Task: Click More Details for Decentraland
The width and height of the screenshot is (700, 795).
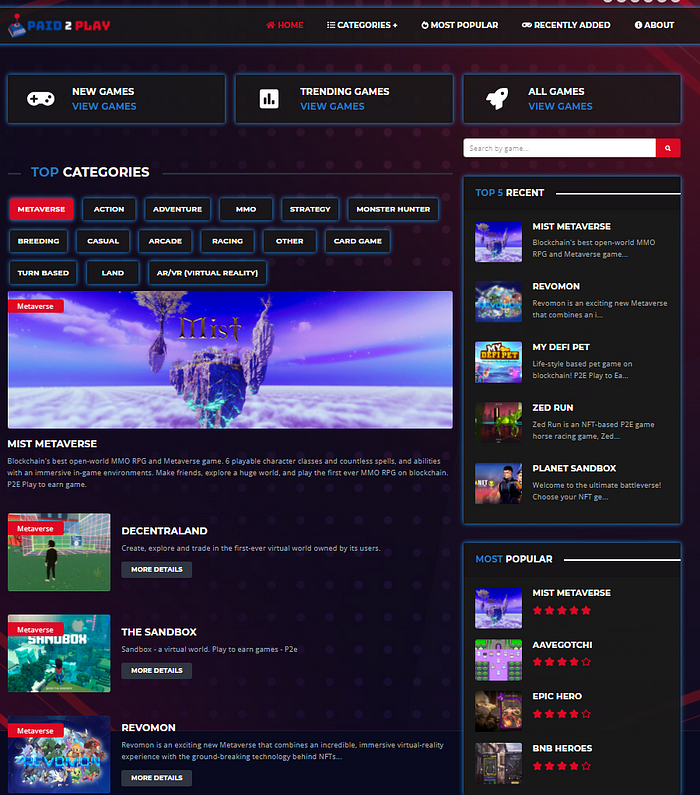Action: [157, 570]
